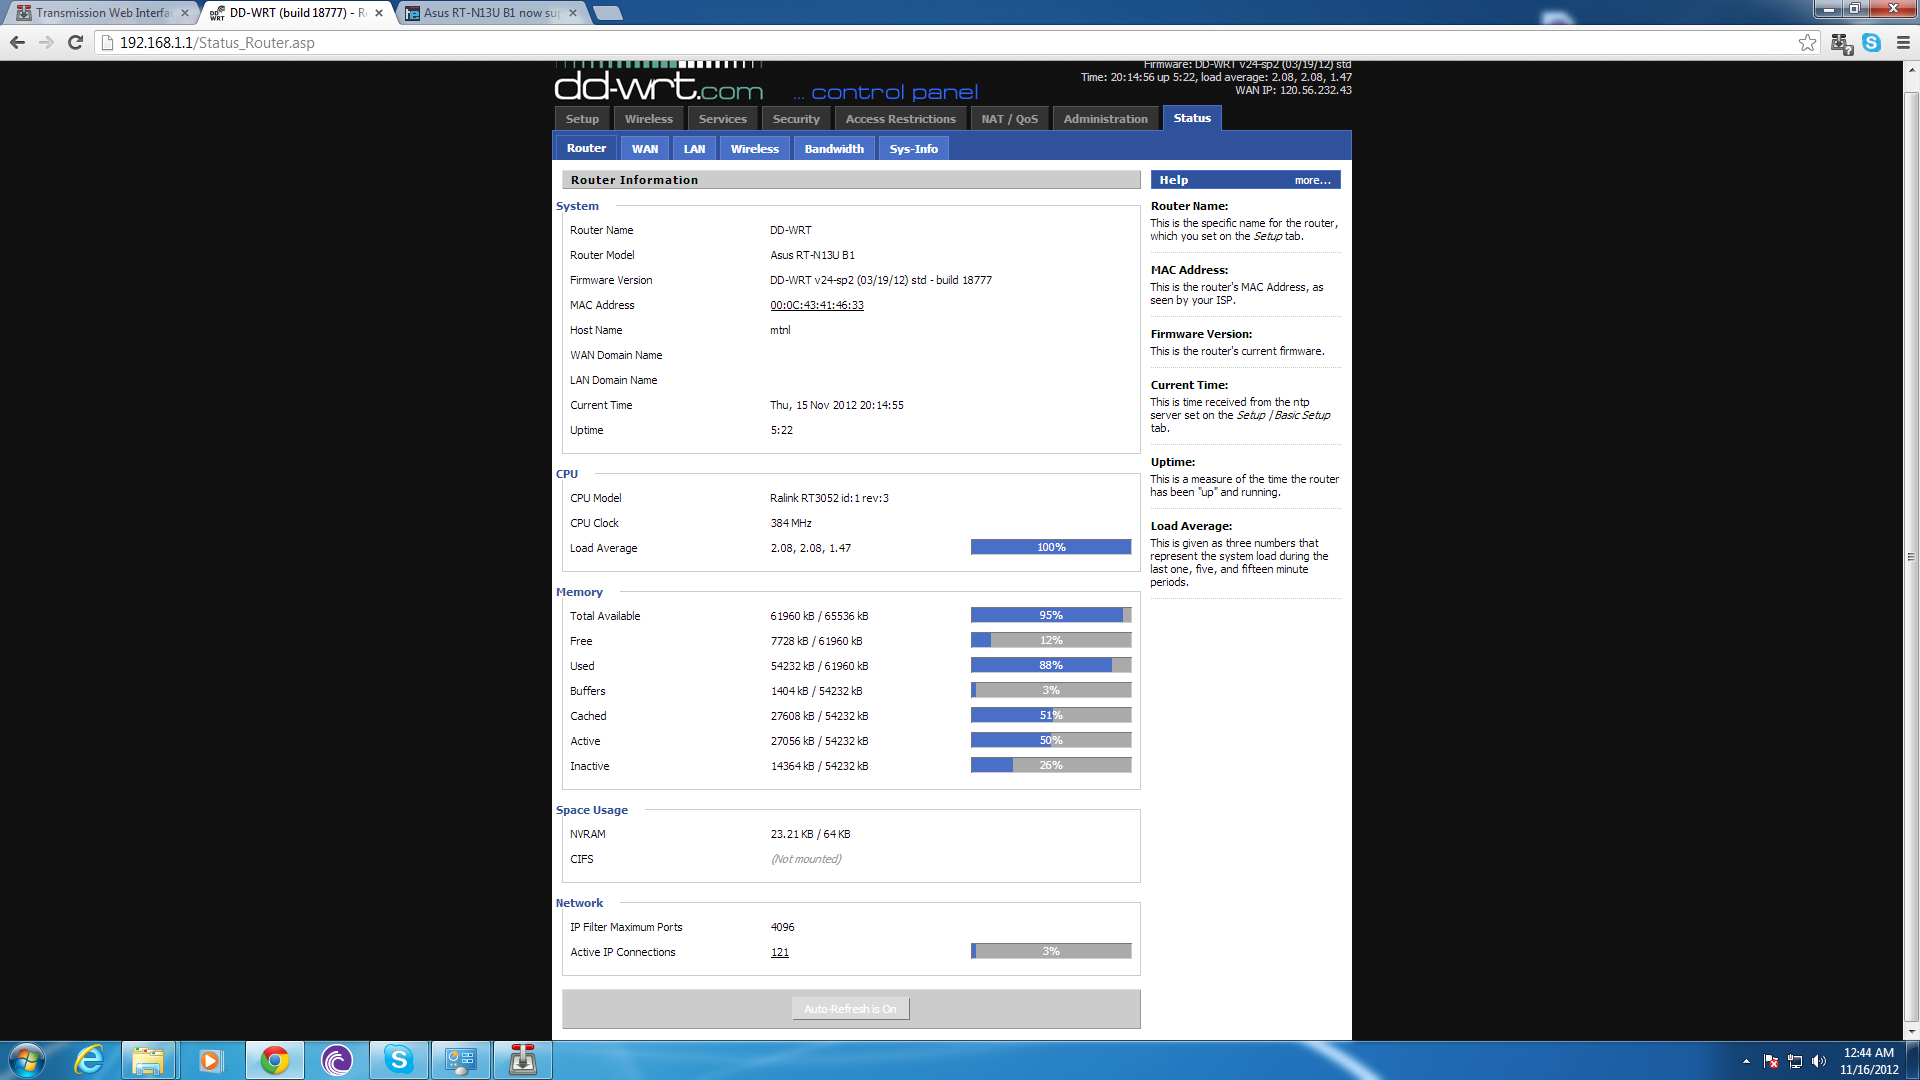This screenshot has height=1080, width=1920.
Task: Open the Services main tab
Action: [x=723, y=119]
